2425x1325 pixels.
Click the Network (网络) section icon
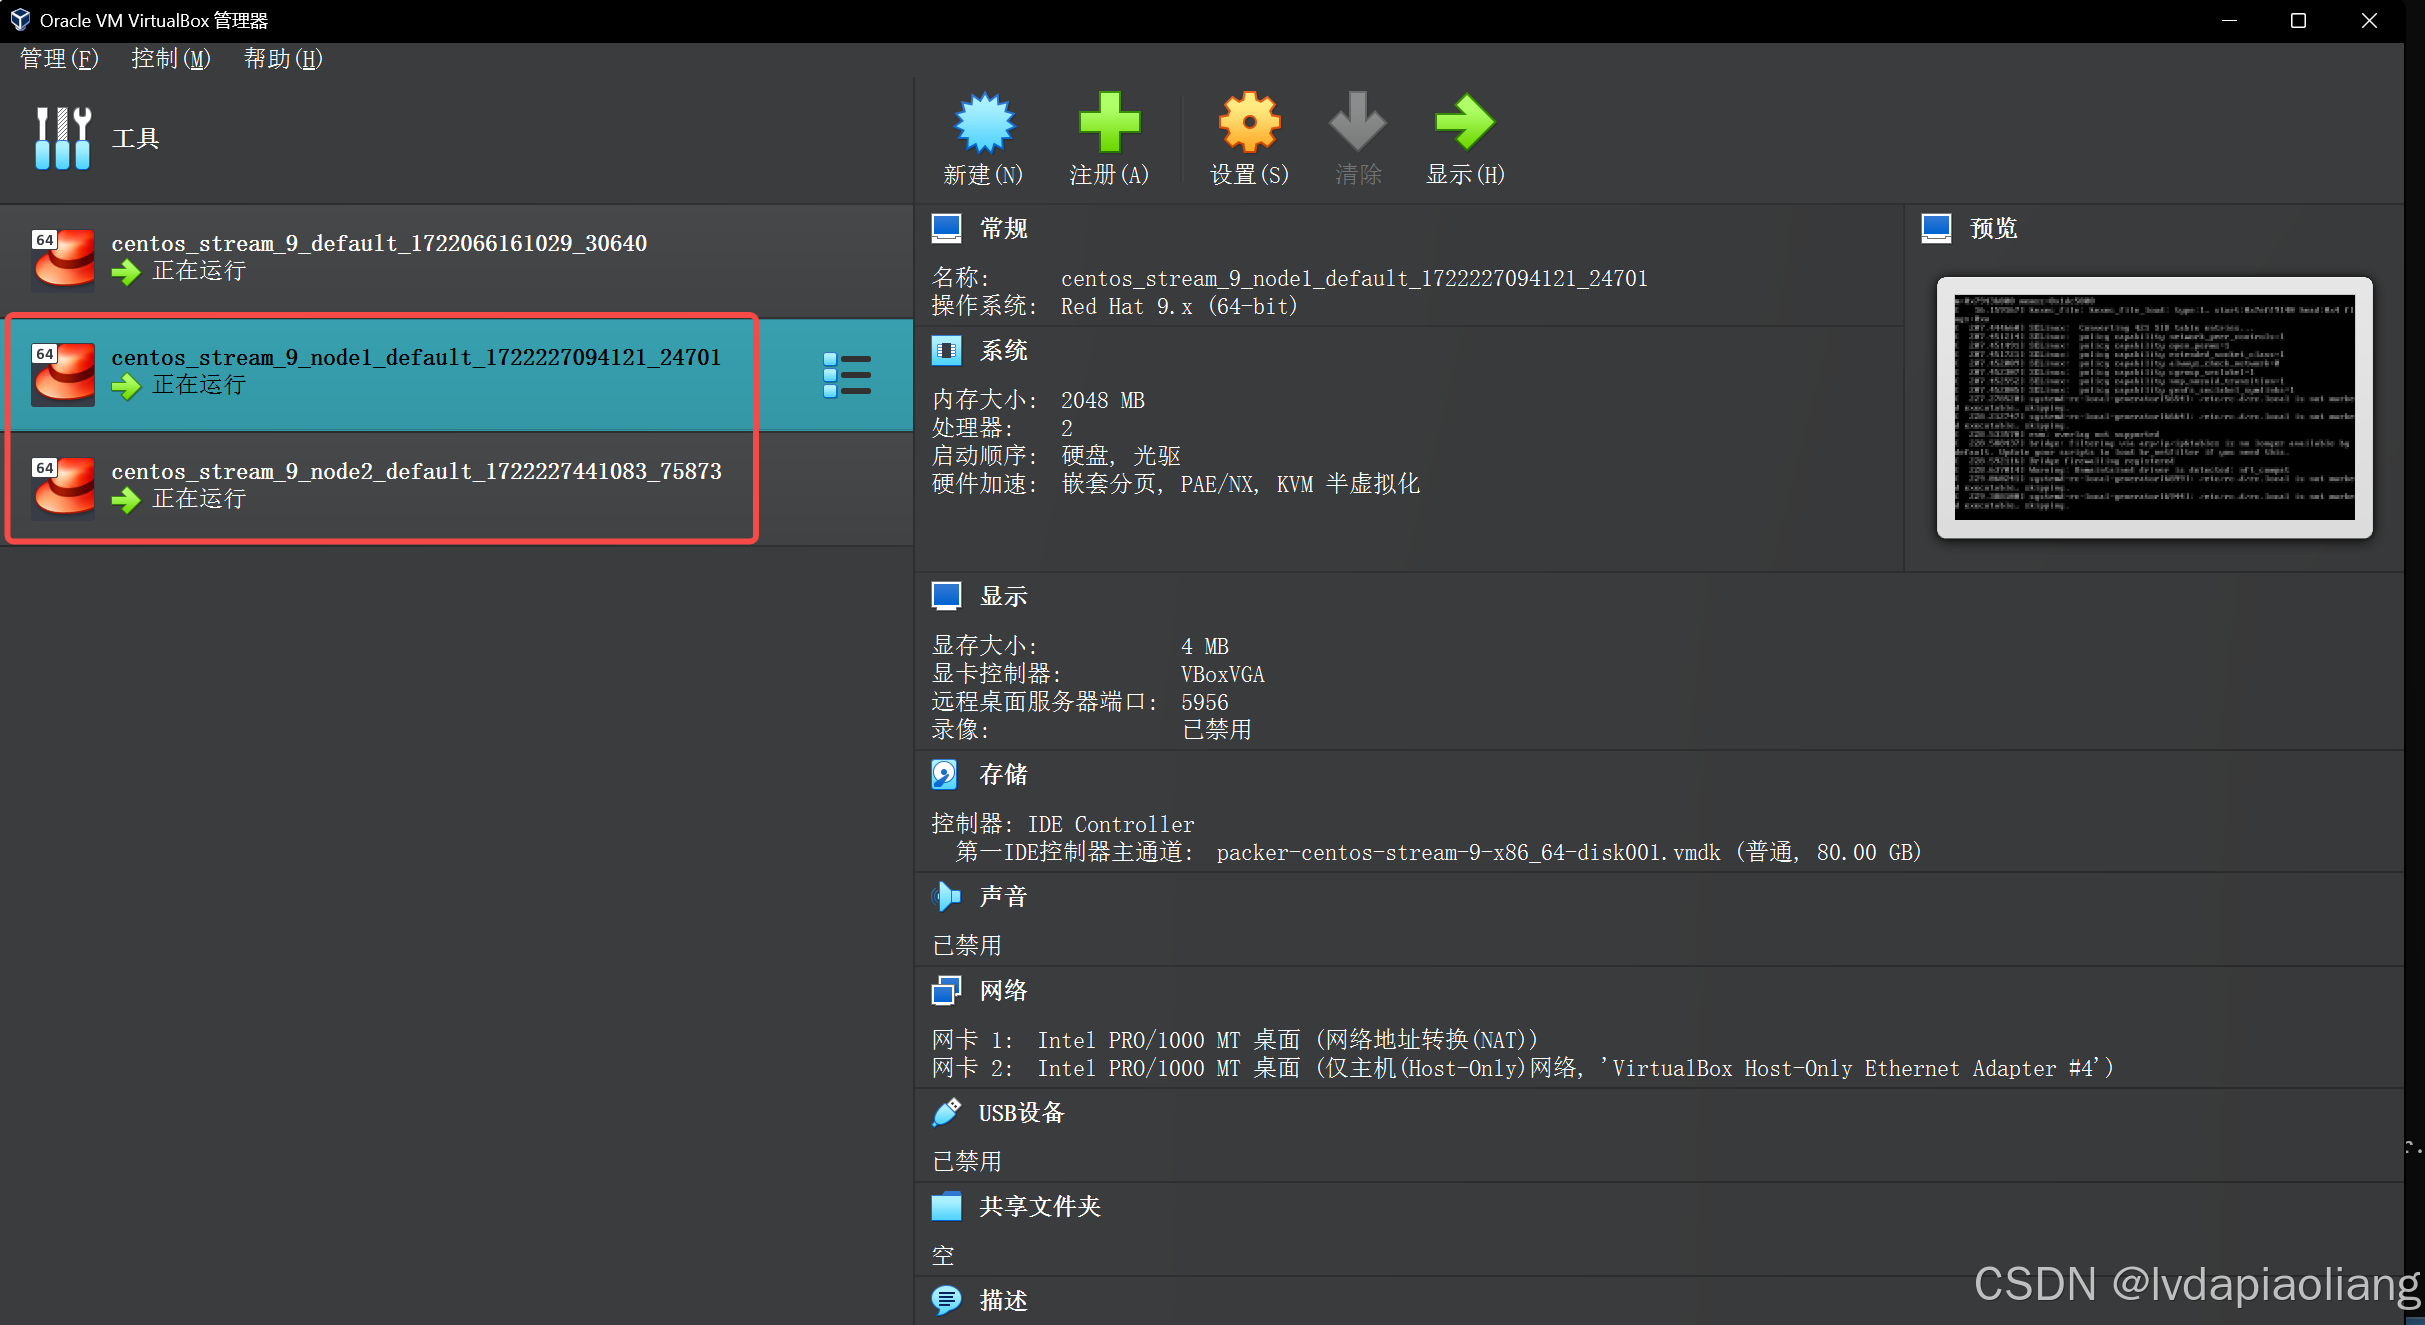click(x=946, y=990)
